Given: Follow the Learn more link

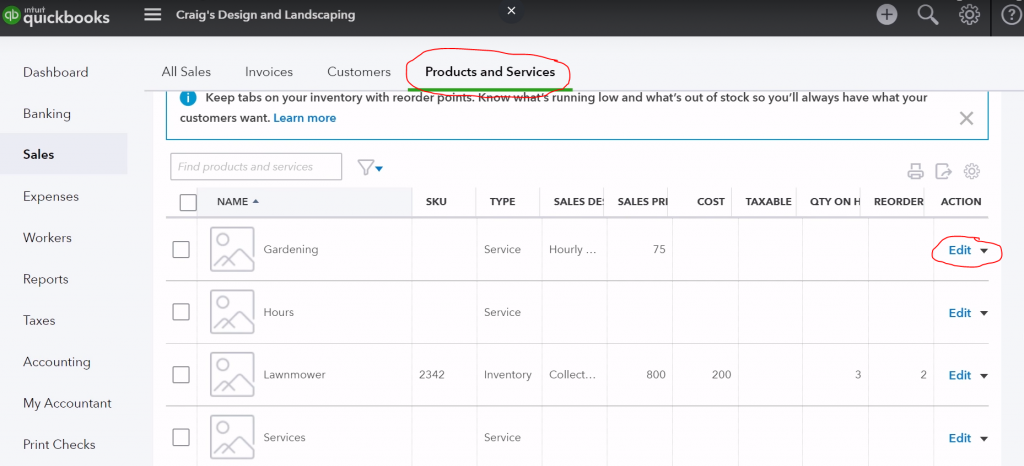Looking at the screenshot, I should coord(305,118).
